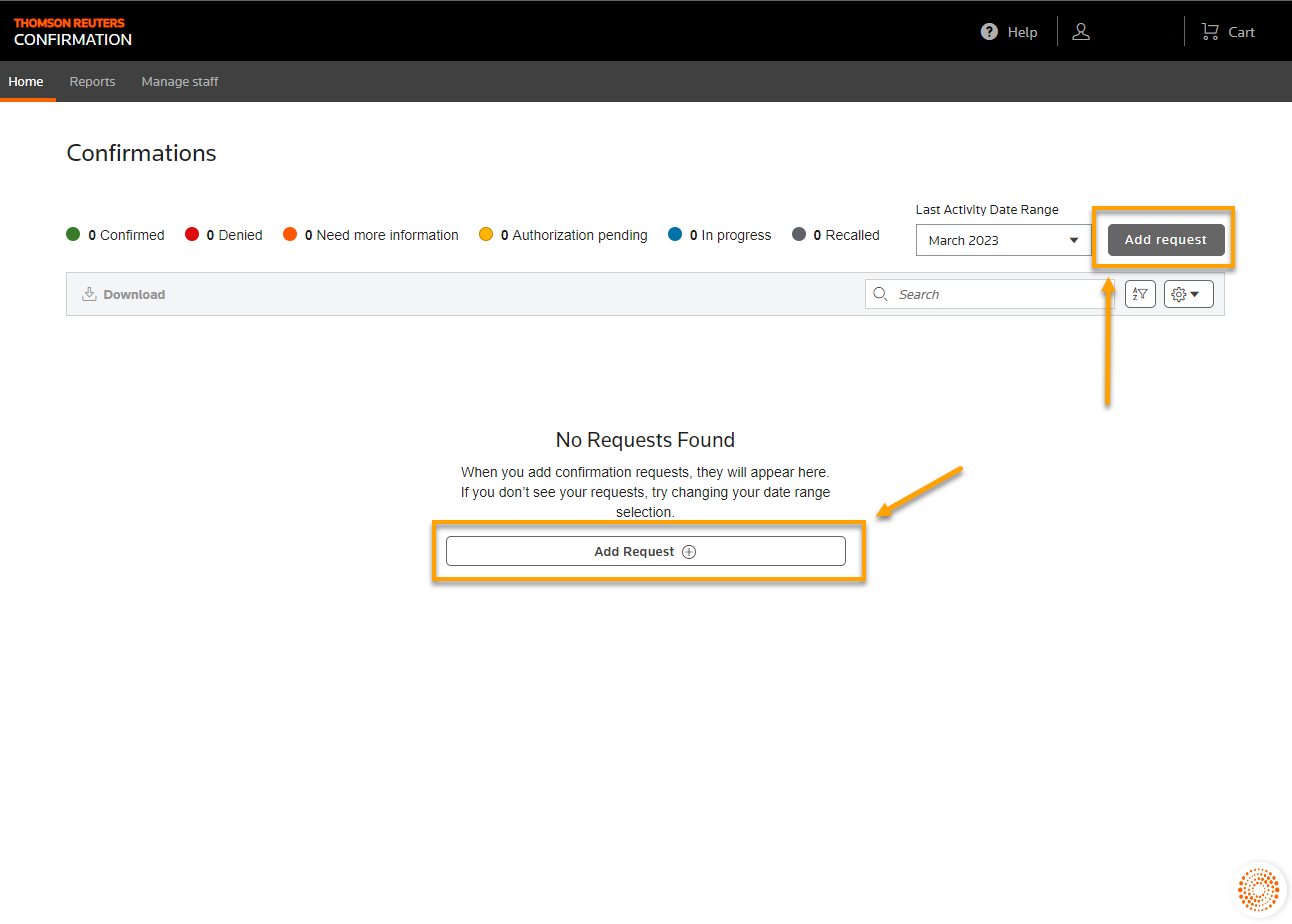
Task: Click the Thomson Reuters Confirmation logo
Action: [72, 30]
